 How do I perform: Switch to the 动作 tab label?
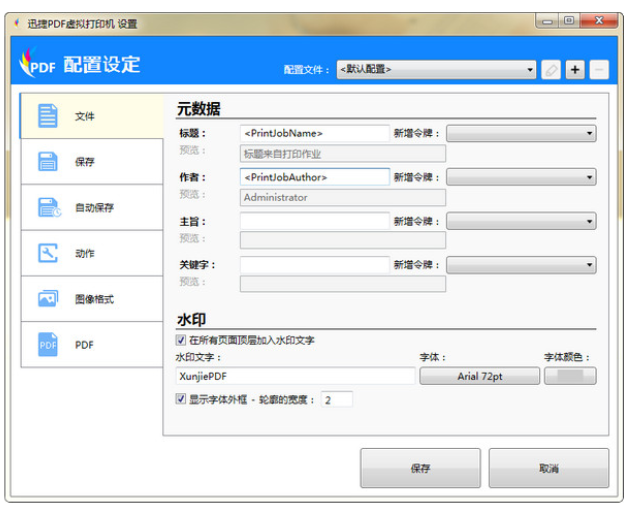coord(85,253)
